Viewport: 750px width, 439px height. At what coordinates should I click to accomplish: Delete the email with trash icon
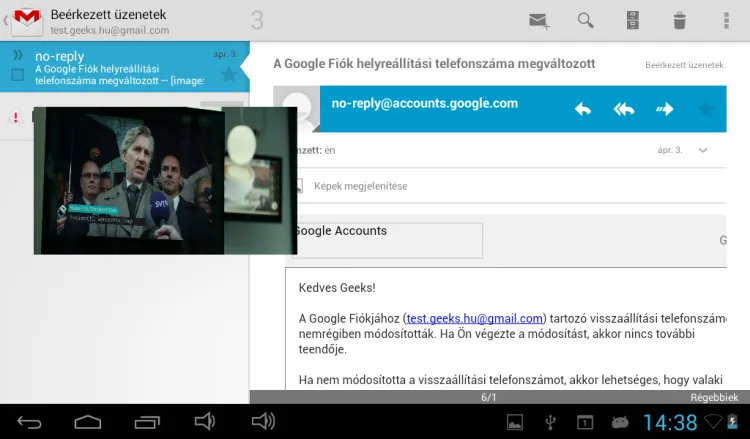point(680,20)
